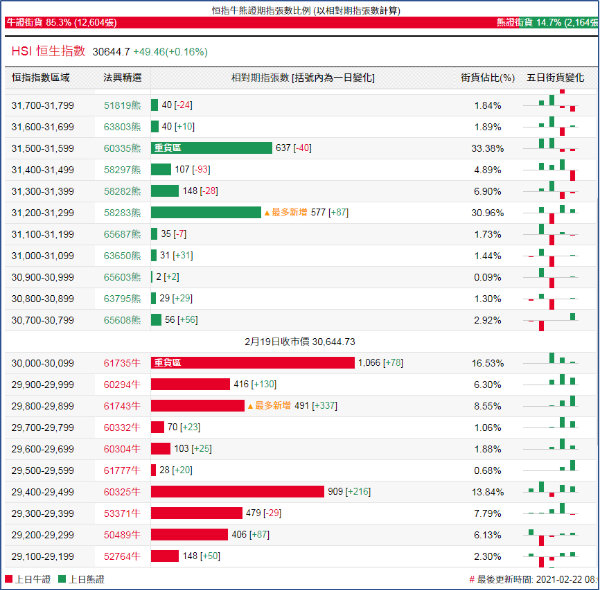The width and height of the screenshot is (600, 590).
Task: Click the range cell 29,500-29,599
Action: click(x=43, y=470)
